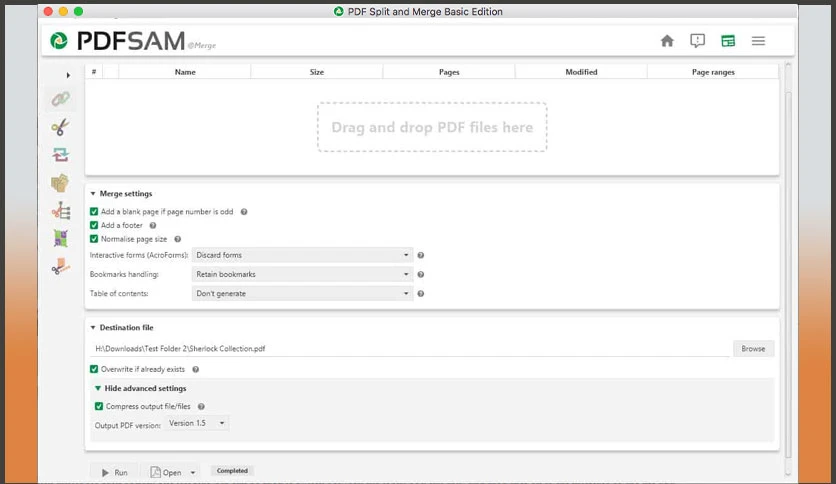836x484 pixels.
Task: Click the Page ranges column header
Action: click(x=713, y=72)
